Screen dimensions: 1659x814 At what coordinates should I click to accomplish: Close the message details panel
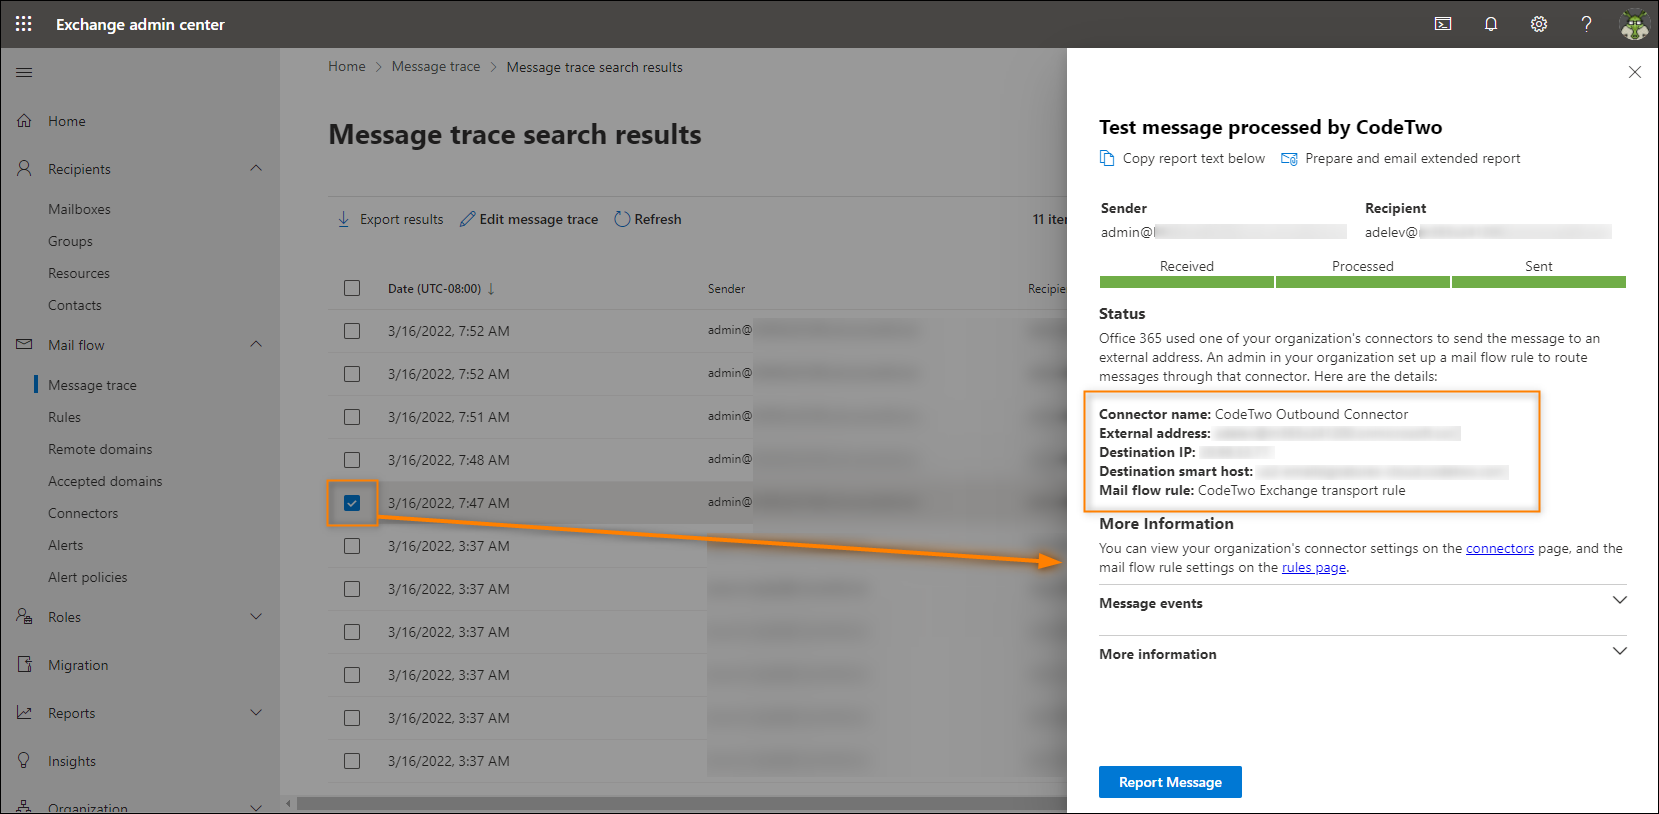pos(1635,72)
